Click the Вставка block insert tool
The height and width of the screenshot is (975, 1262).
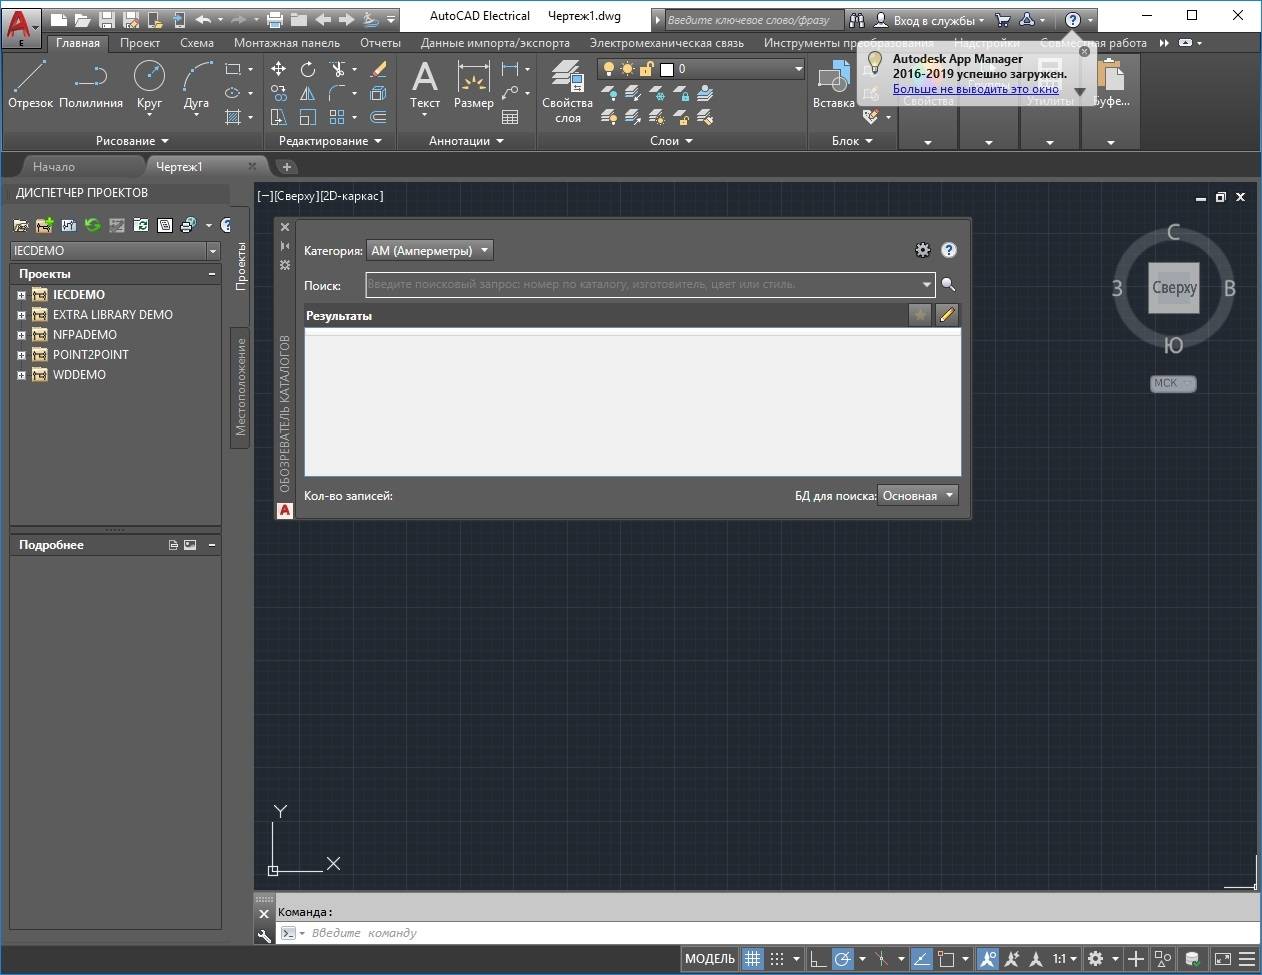point(833,84)
